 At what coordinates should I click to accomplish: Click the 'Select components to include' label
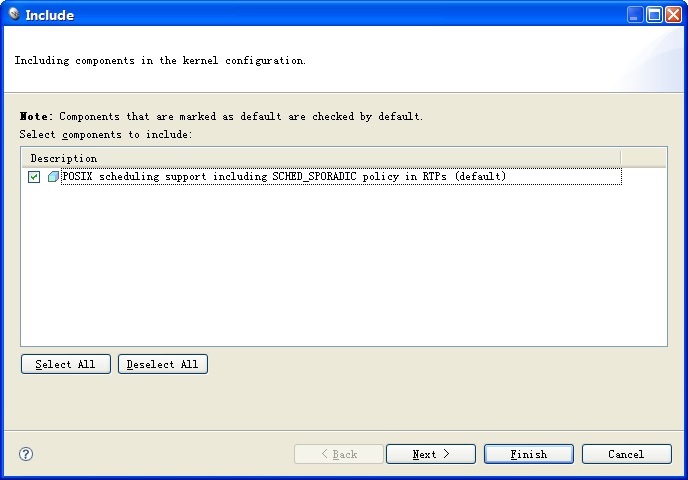coord(106,134)
